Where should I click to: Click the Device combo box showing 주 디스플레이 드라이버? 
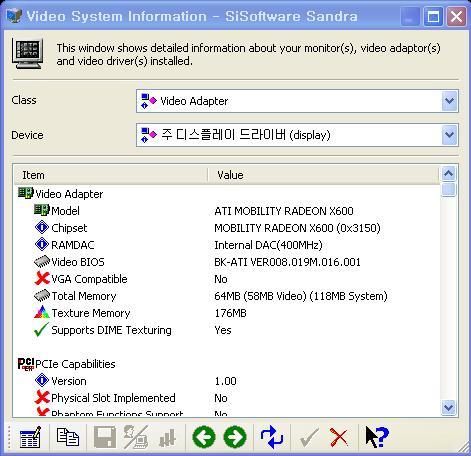tap(297, 135)
